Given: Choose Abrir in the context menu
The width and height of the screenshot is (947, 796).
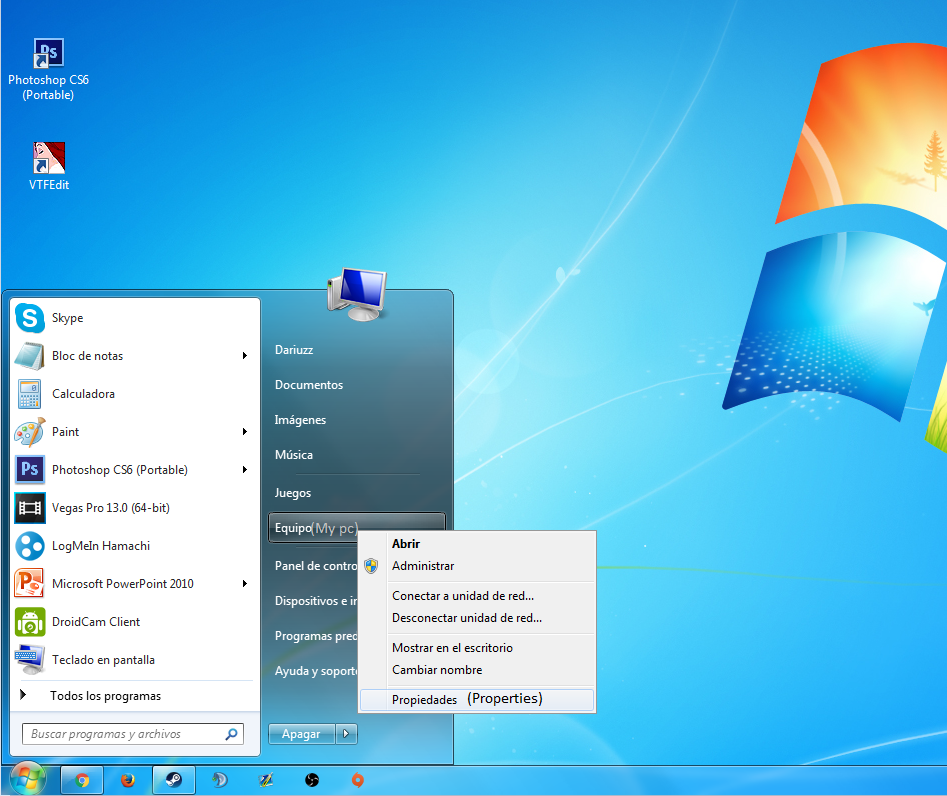Looking at the screenshot, I should click(477, 544).
